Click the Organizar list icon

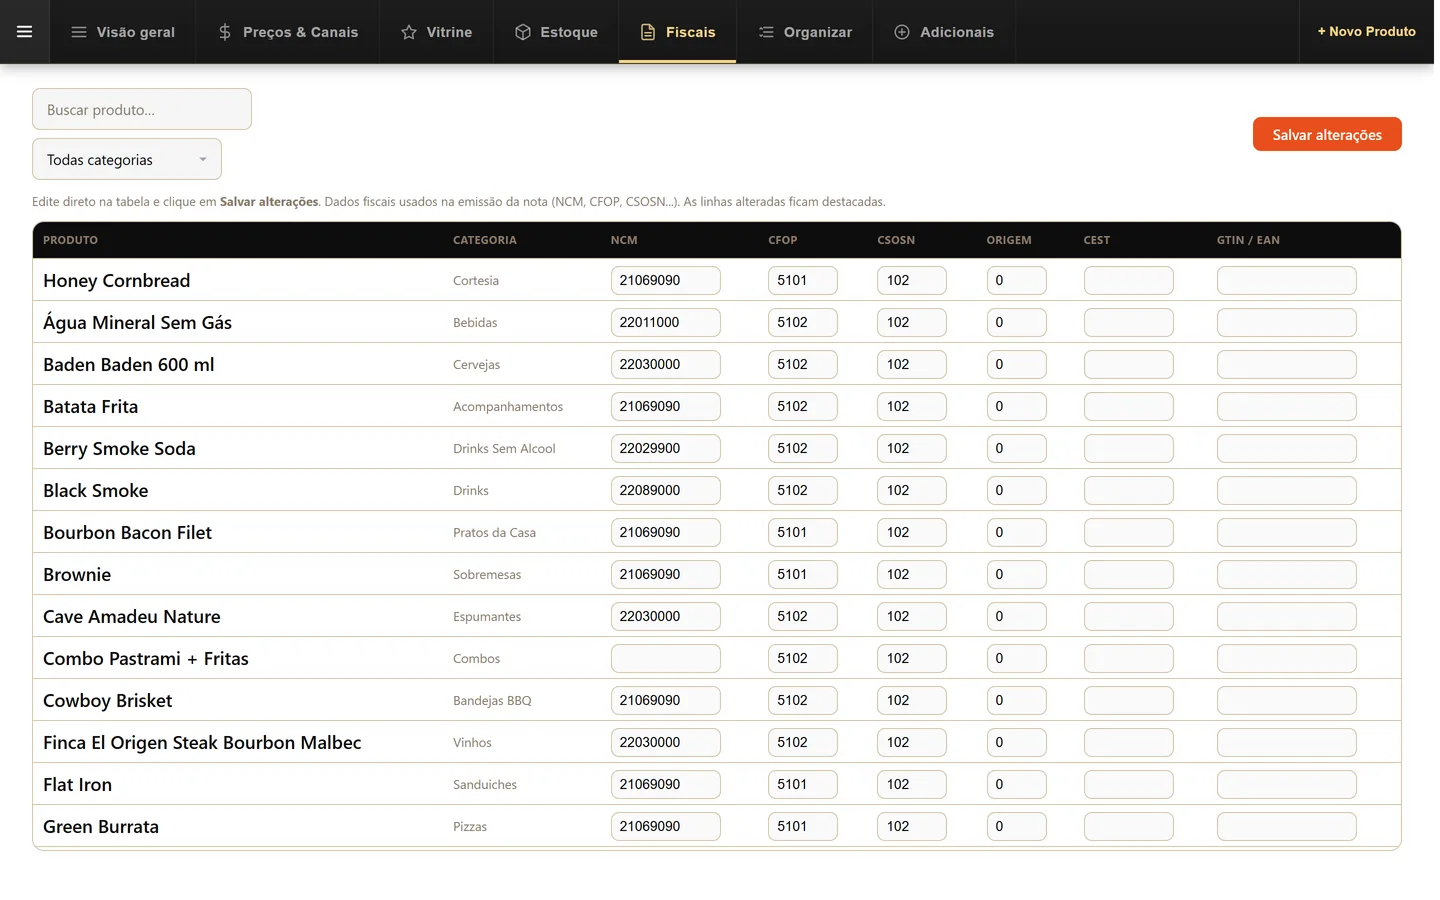coord(766,32)
